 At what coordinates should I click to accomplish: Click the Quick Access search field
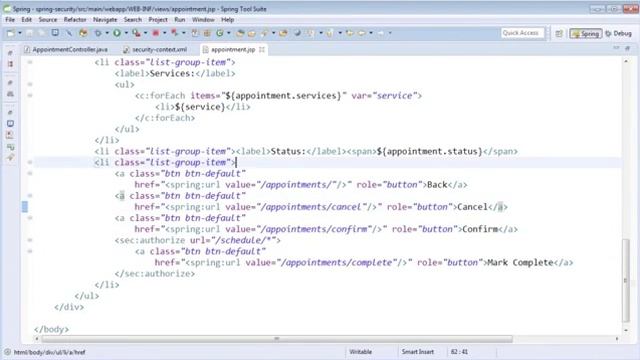click(522, 33)
